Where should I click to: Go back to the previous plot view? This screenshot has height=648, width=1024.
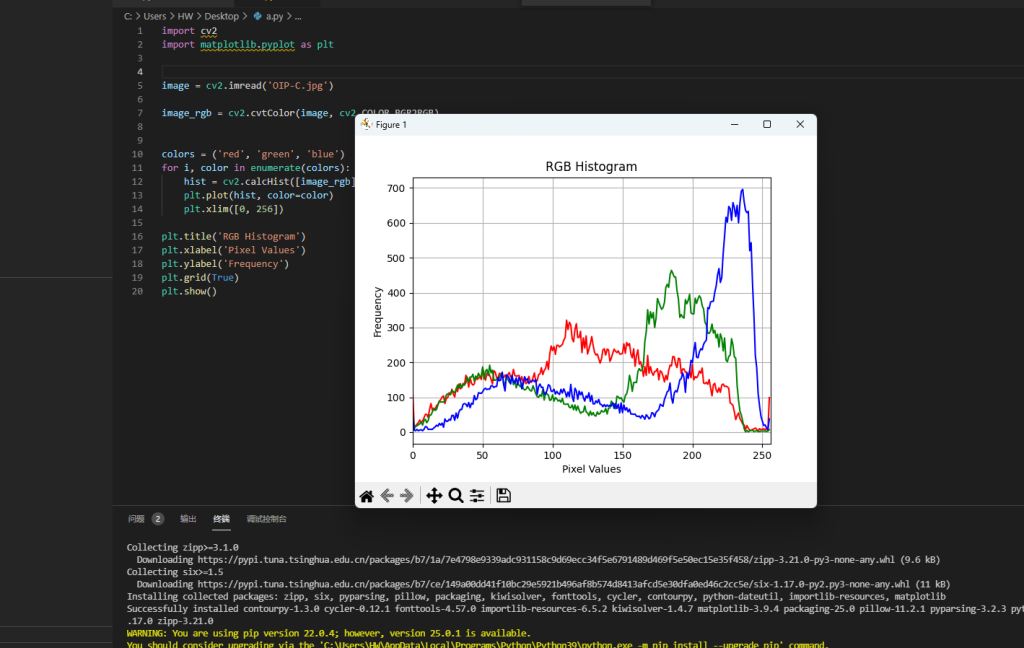(x=387, y=496)
